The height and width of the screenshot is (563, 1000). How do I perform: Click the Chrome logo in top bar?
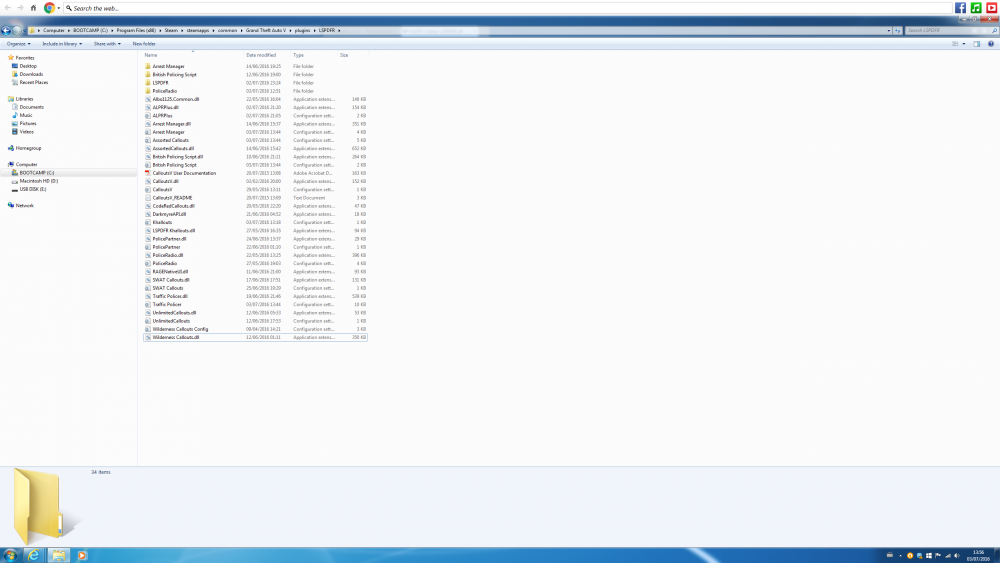[49, 8]
